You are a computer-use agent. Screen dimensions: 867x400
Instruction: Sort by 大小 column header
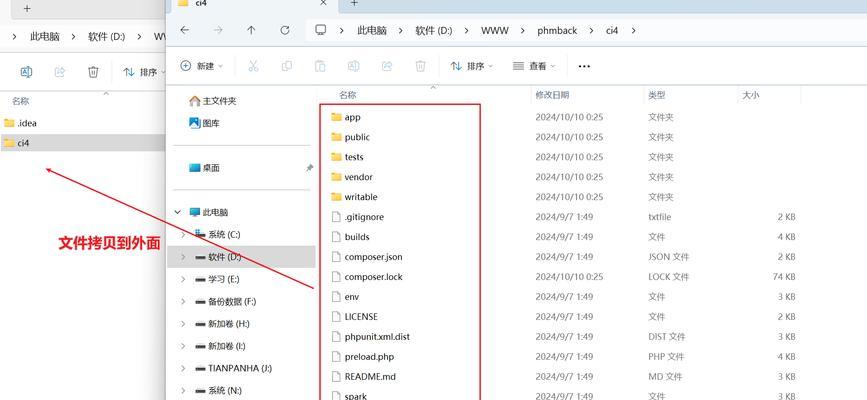point(750,95)
